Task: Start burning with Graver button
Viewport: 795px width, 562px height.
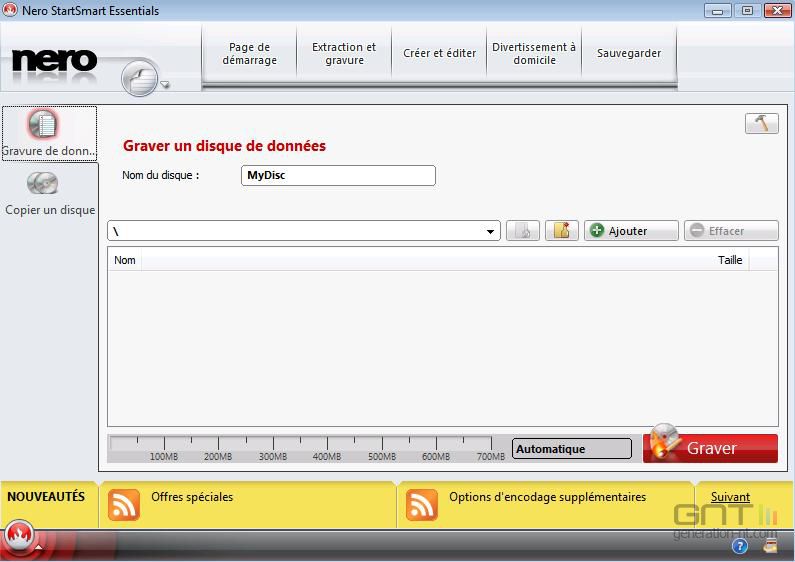Action: (x=710, y=448)
